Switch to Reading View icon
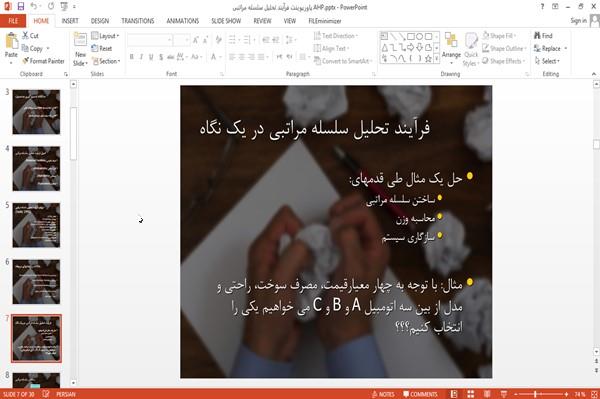 [487, 394]
